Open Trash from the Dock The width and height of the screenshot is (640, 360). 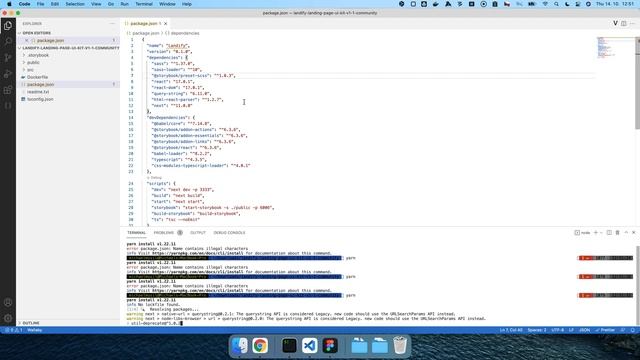[400, 346]
